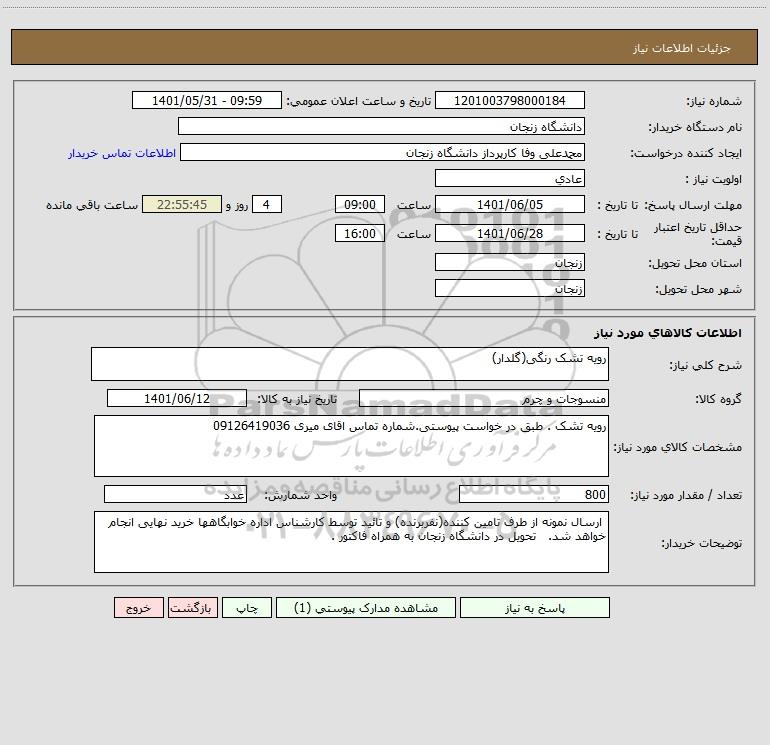Click the جزئیات اطلاعات نیاز header title
The width and height of the screenshot is (770, 745).
682,48
